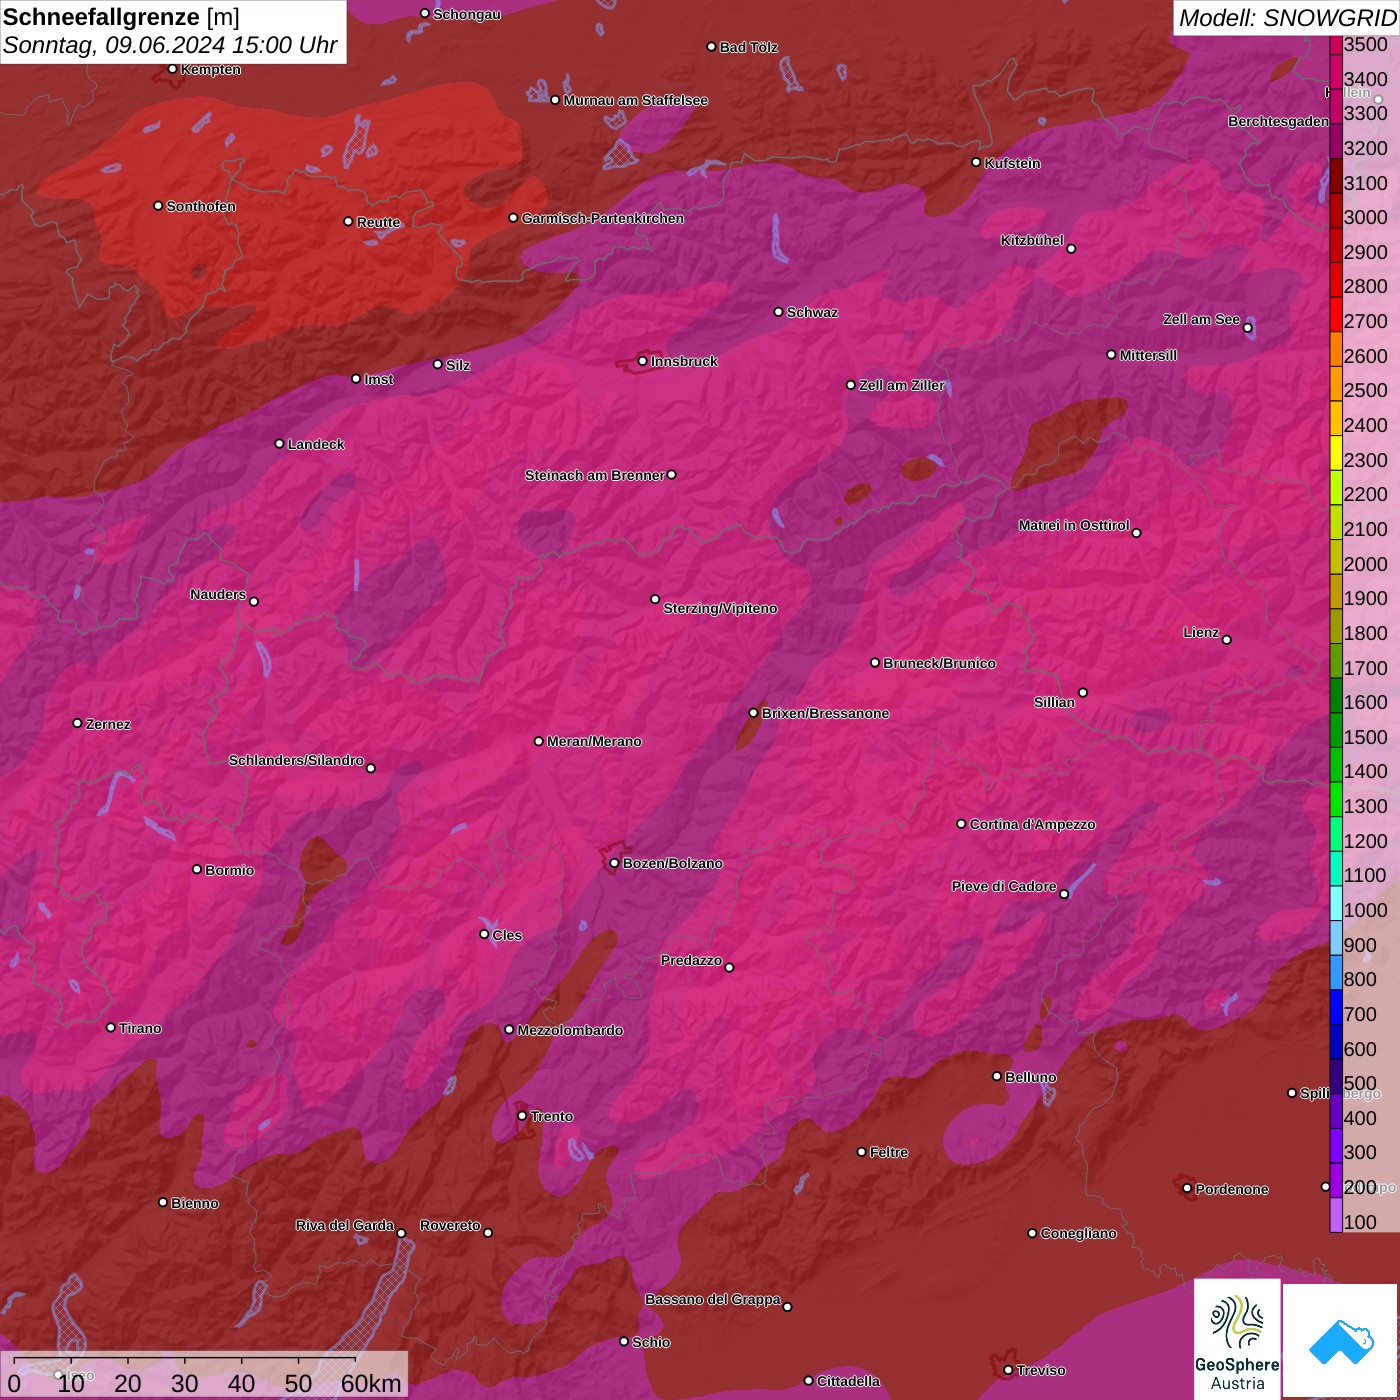Click the Pieve di Cadore label
This screenshot has width=1400, height=1400.
coord(1004,886)
